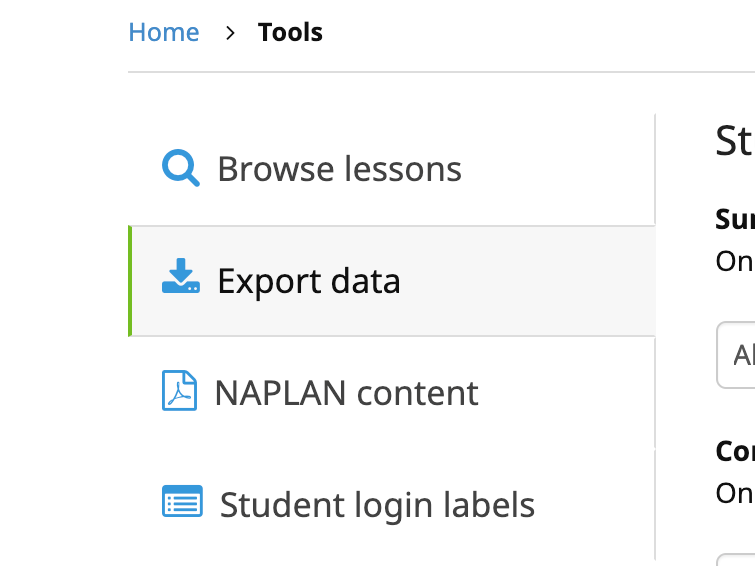Click the Student login labels card icon
Image resolution: width=755 pixels, height=566 pixels.
pyautogui.click(x=182, y=501)
